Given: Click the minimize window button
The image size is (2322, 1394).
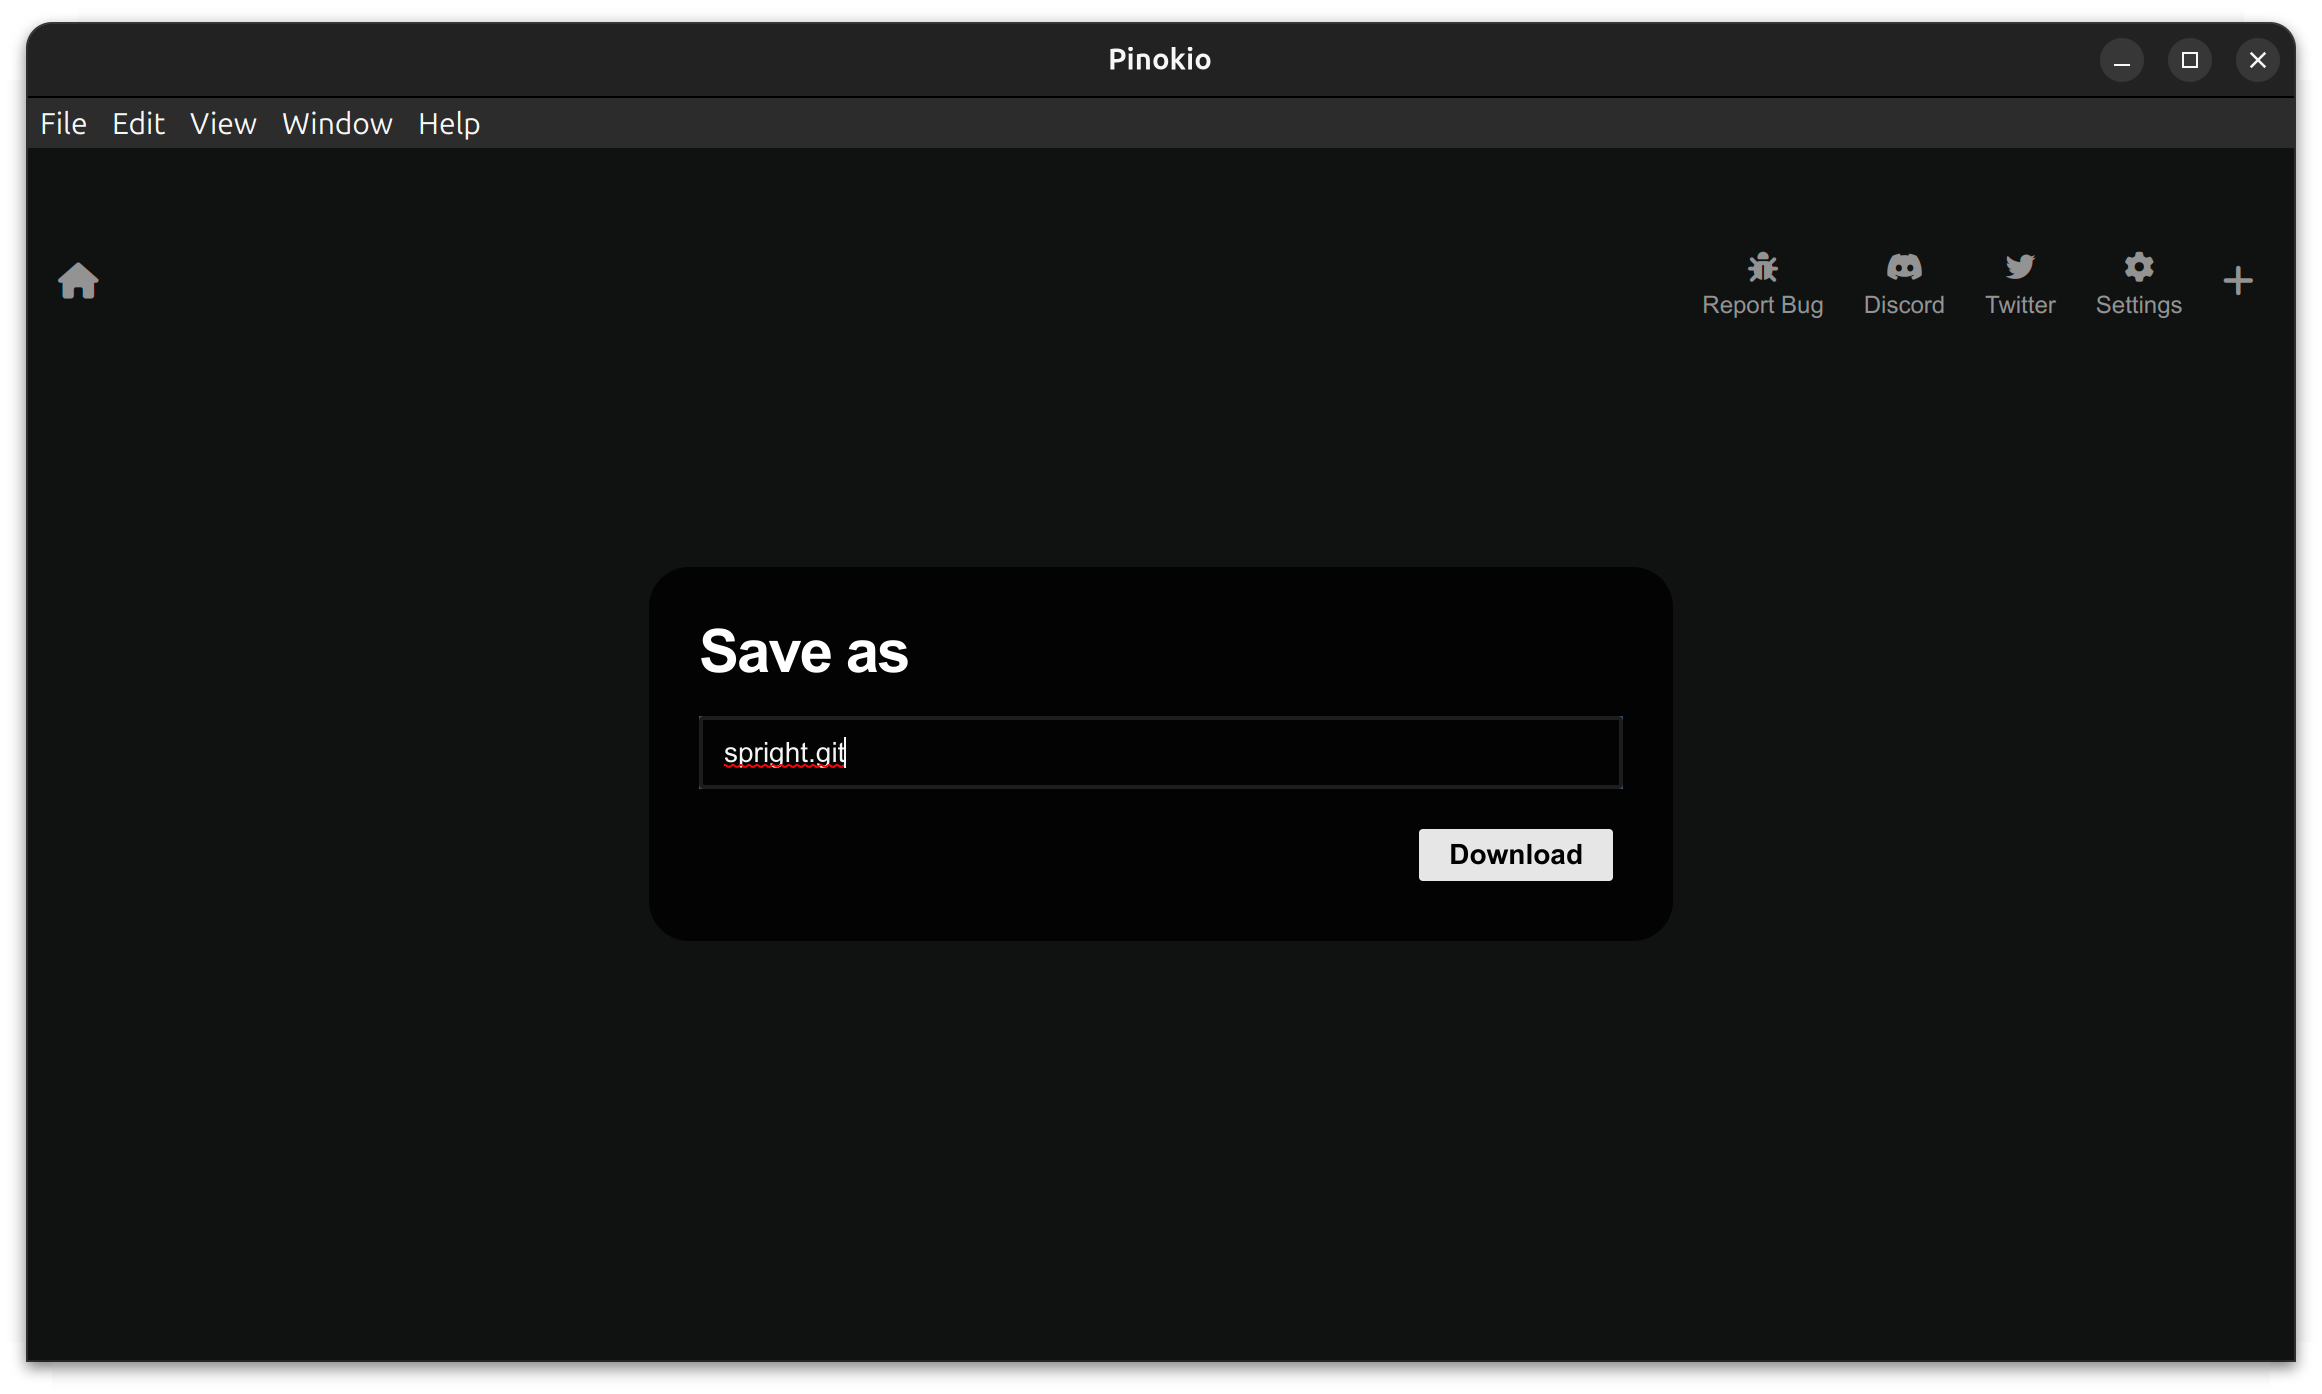Looking at the screenshot, I should click(x=2123, y=60).
